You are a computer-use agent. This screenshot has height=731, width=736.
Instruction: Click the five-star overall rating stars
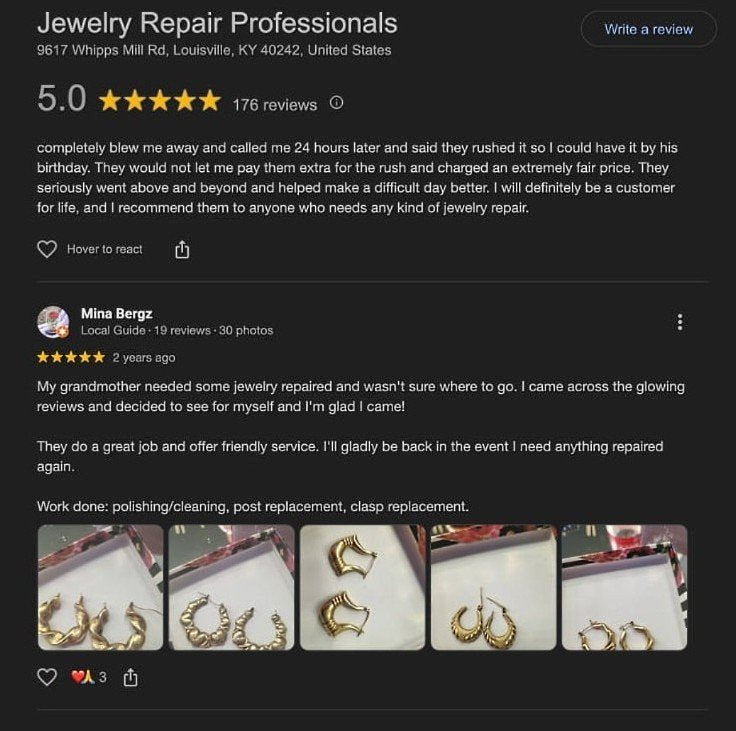click(x=160, y=100)
